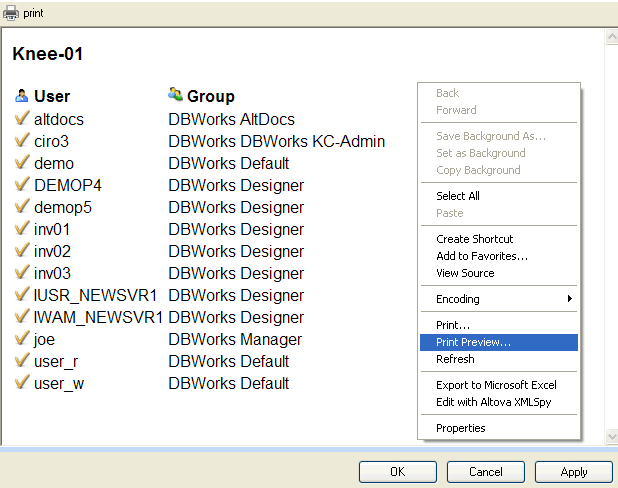Select Print... in the context menu
Screen dimensions: 618x488
[499, 325]
